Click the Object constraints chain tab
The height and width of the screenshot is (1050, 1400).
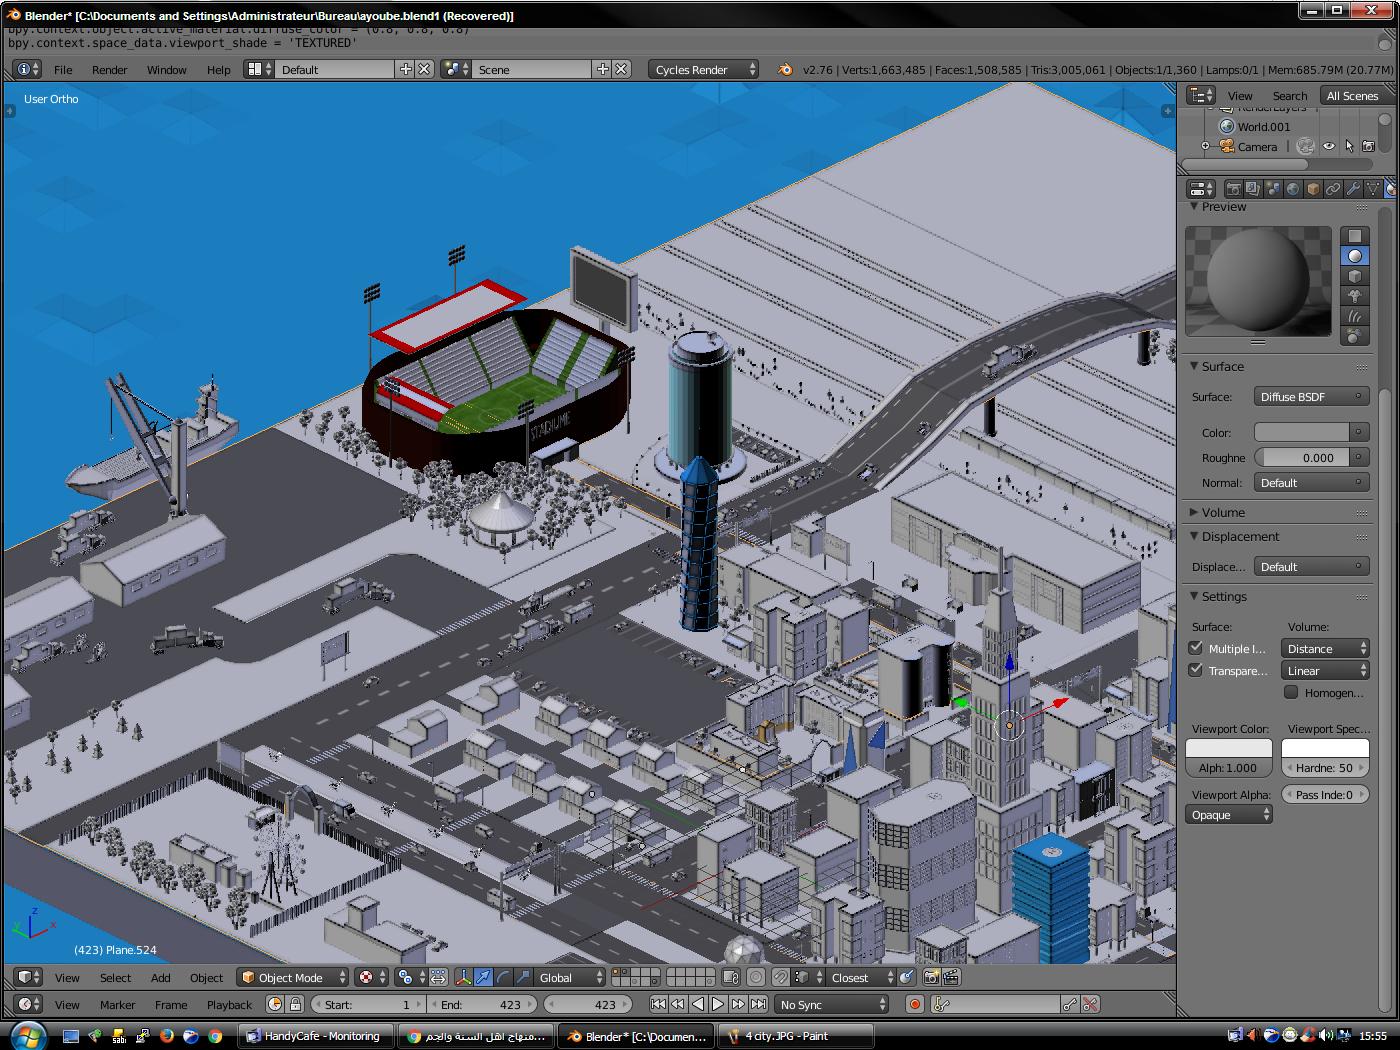1333,188
